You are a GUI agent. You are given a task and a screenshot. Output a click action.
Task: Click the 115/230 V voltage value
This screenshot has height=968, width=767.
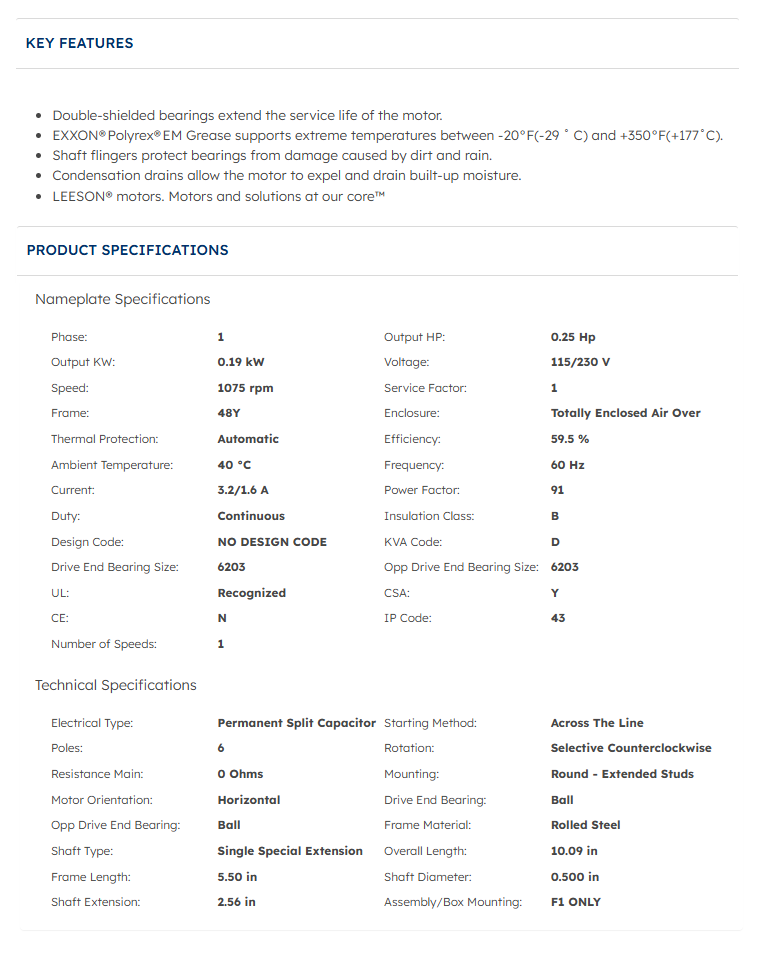click(x=580, y=362)
